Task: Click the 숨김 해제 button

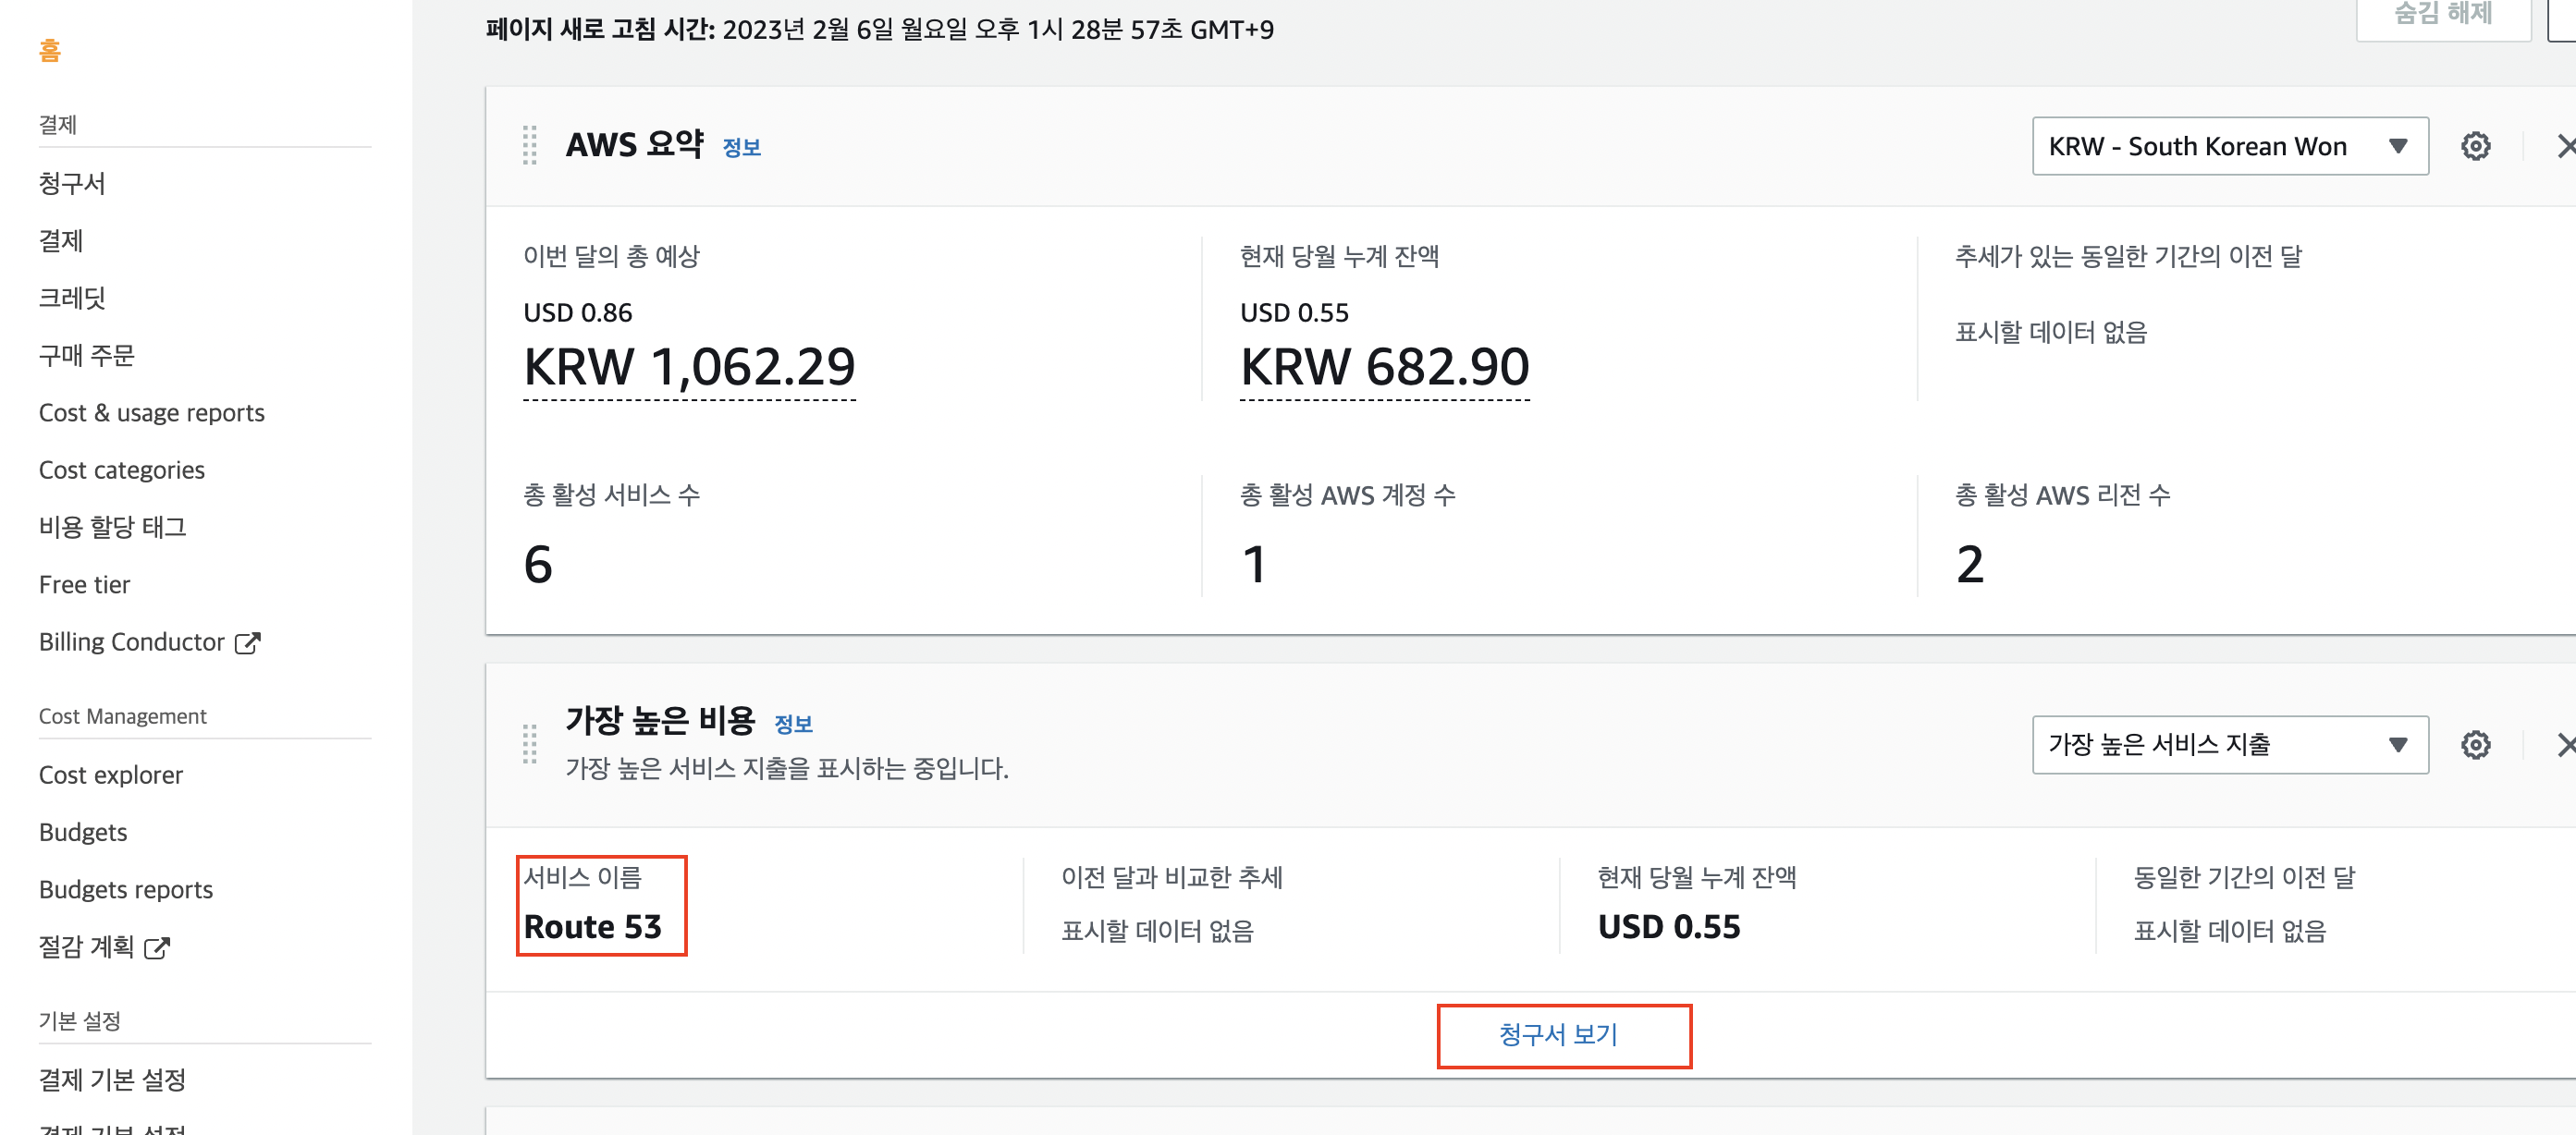Action: click(x=2442, y=14)
